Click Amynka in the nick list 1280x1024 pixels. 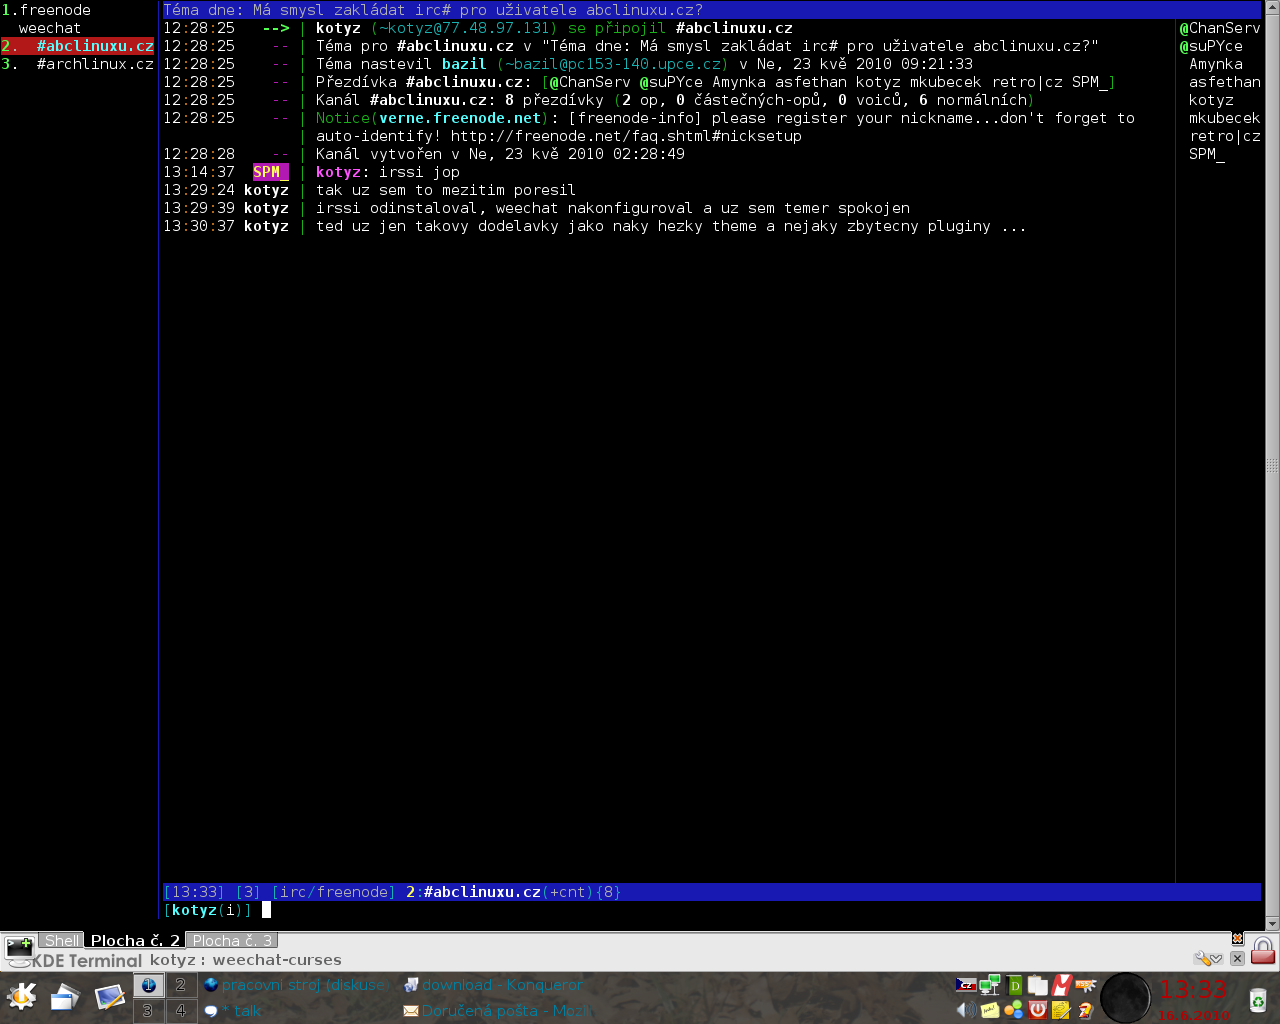[x=1216, y=64]
